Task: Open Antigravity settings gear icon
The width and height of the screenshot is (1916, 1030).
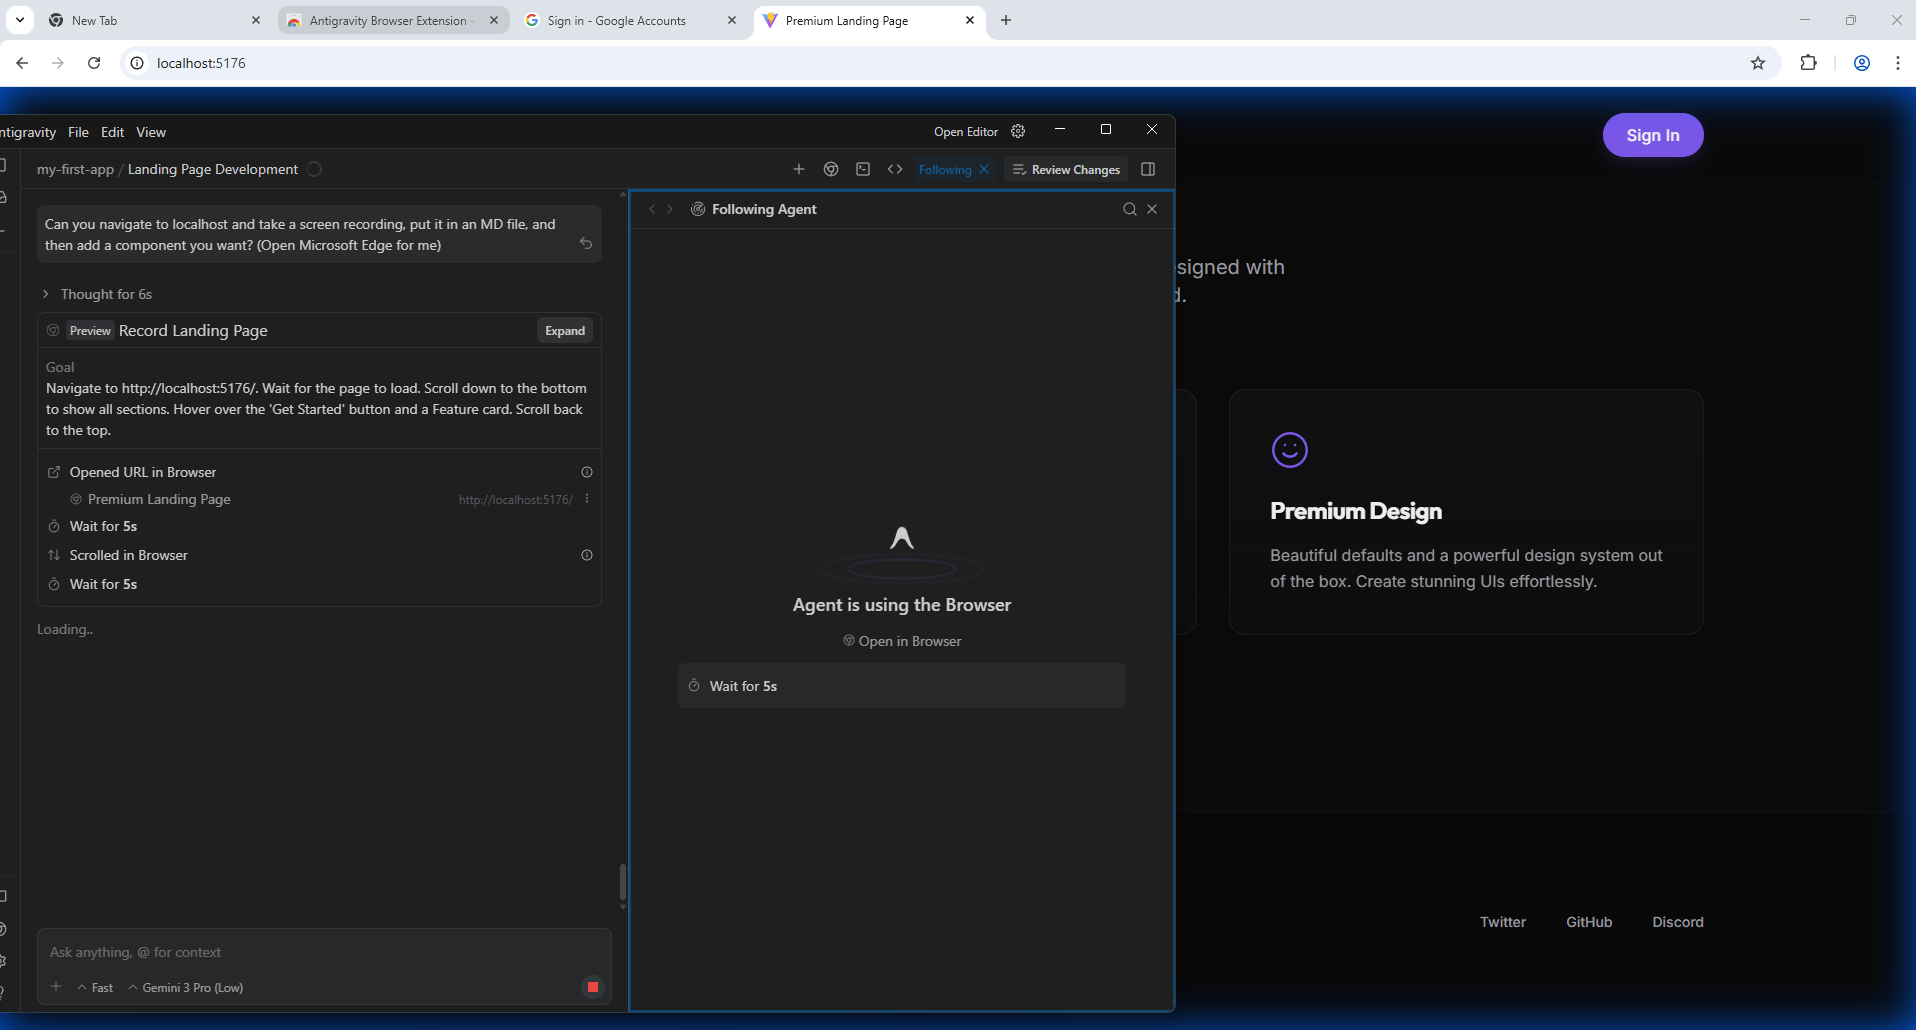Action: pos(1018,131)
